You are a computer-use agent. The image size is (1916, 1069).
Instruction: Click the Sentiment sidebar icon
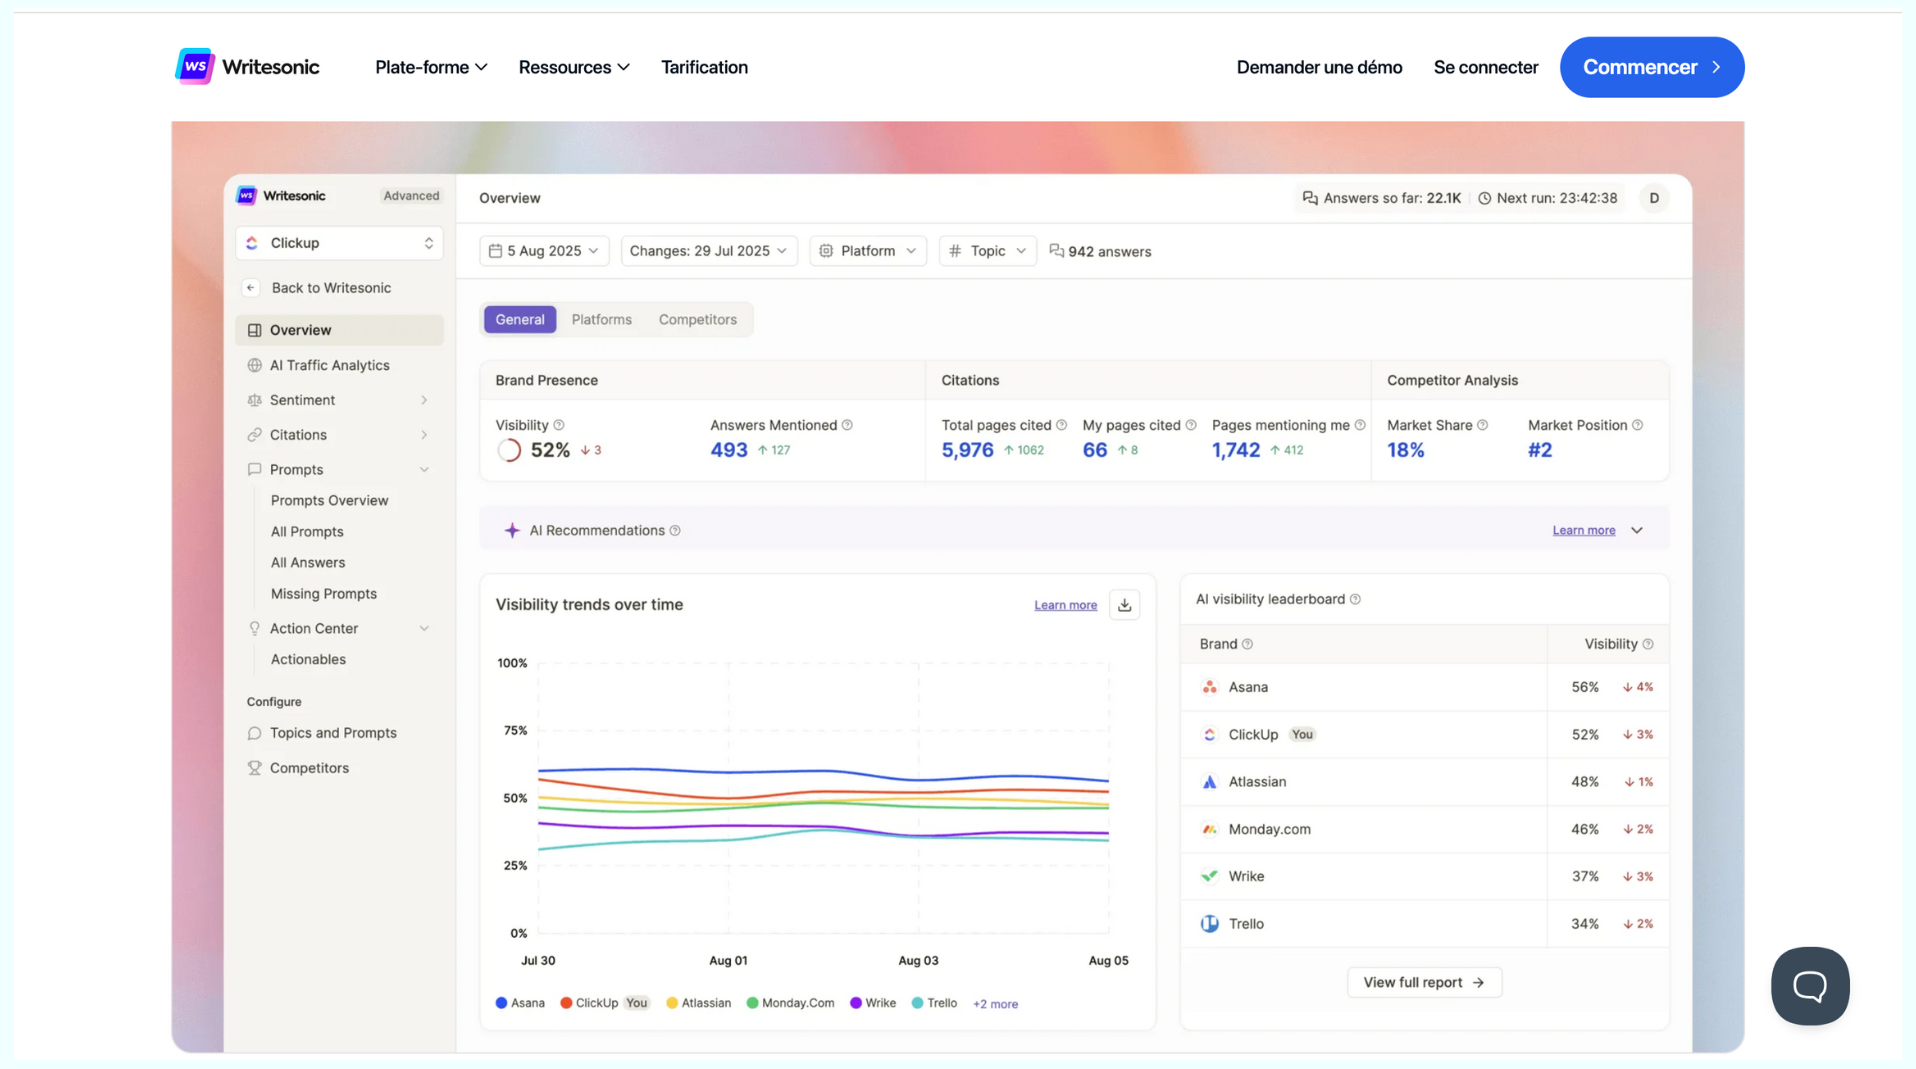click(x=255, y=399)
